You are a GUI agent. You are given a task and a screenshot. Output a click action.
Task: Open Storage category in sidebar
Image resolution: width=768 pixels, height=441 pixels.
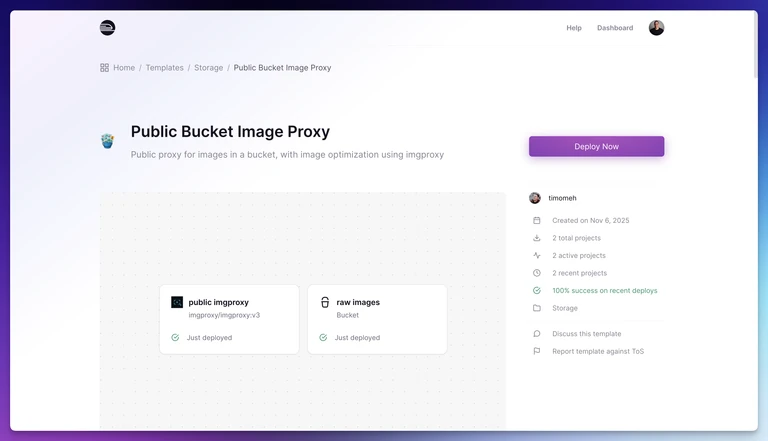coord(565,308)
